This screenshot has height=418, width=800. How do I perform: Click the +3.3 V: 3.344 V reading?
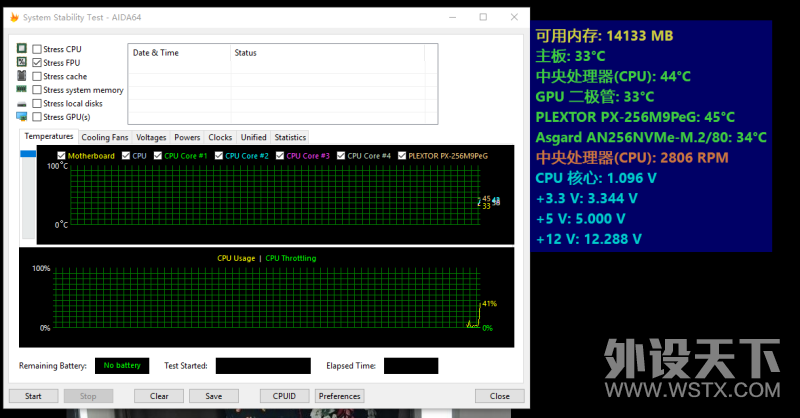pos(586,198)
